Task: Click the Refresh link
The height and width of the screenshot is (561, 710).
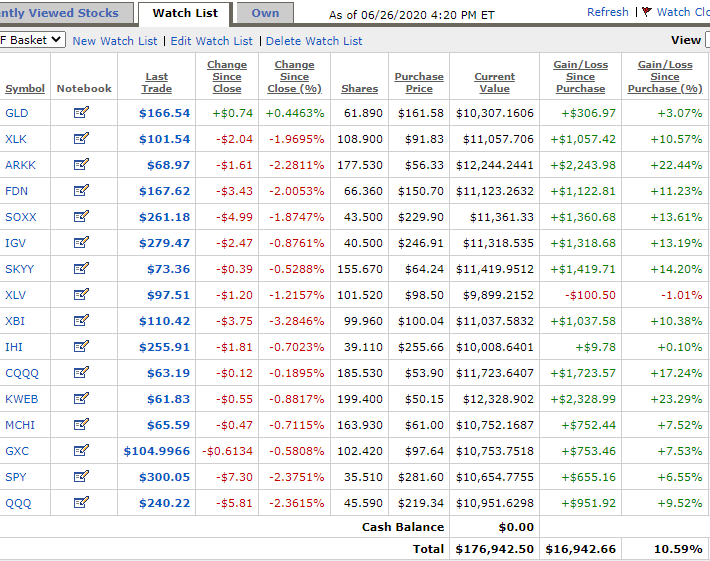Action: click(x=608, y=12)
